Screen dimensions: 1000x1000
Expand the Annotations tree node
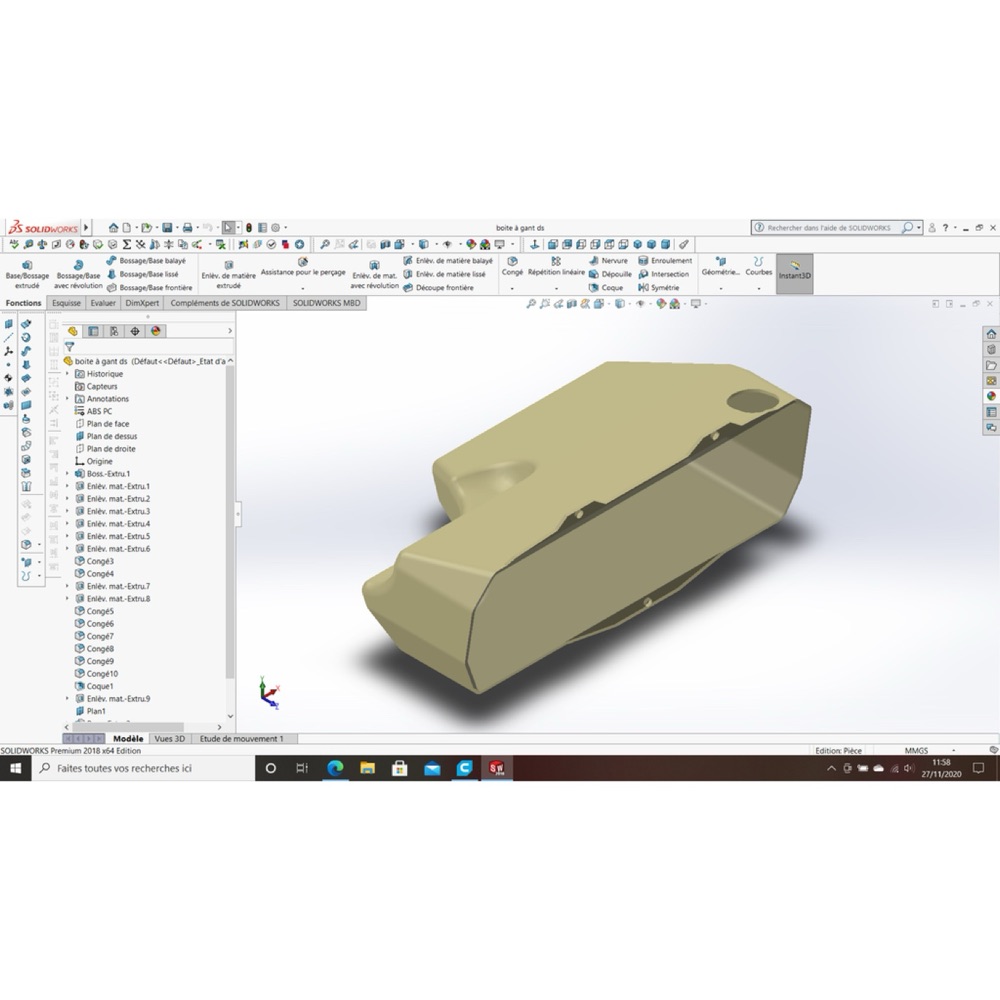pyautogui.click(x=68, y=399)
